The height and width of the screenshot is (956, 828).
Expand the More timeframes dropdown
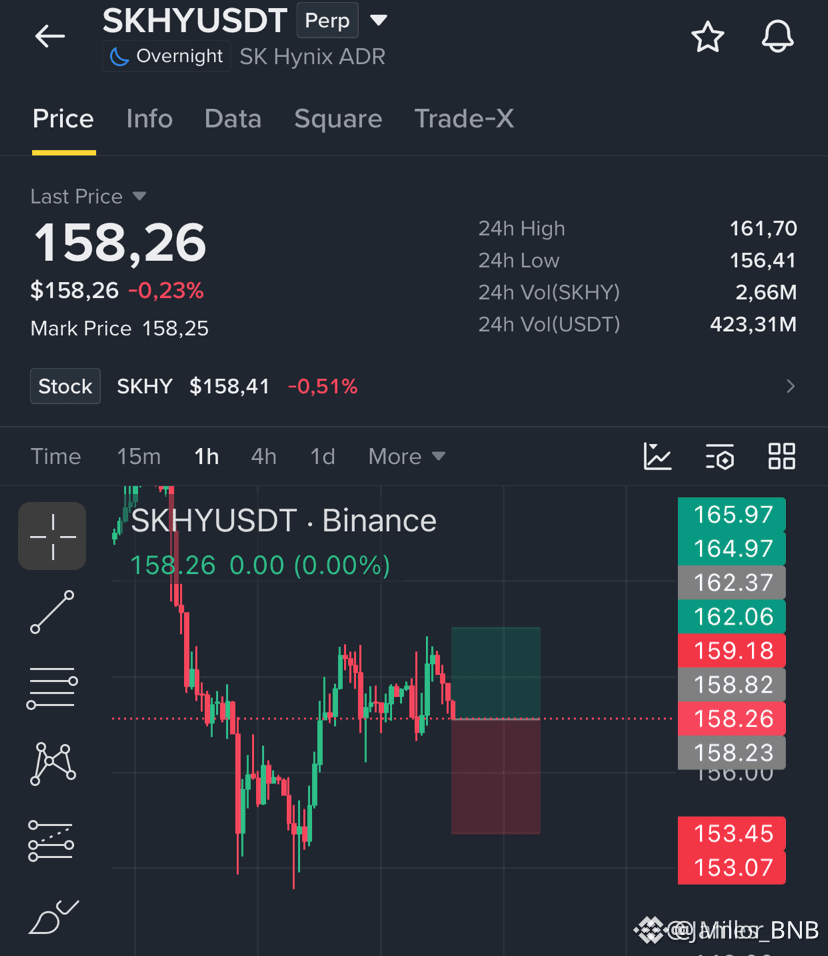pyautogui.click(x=407, y=457)
